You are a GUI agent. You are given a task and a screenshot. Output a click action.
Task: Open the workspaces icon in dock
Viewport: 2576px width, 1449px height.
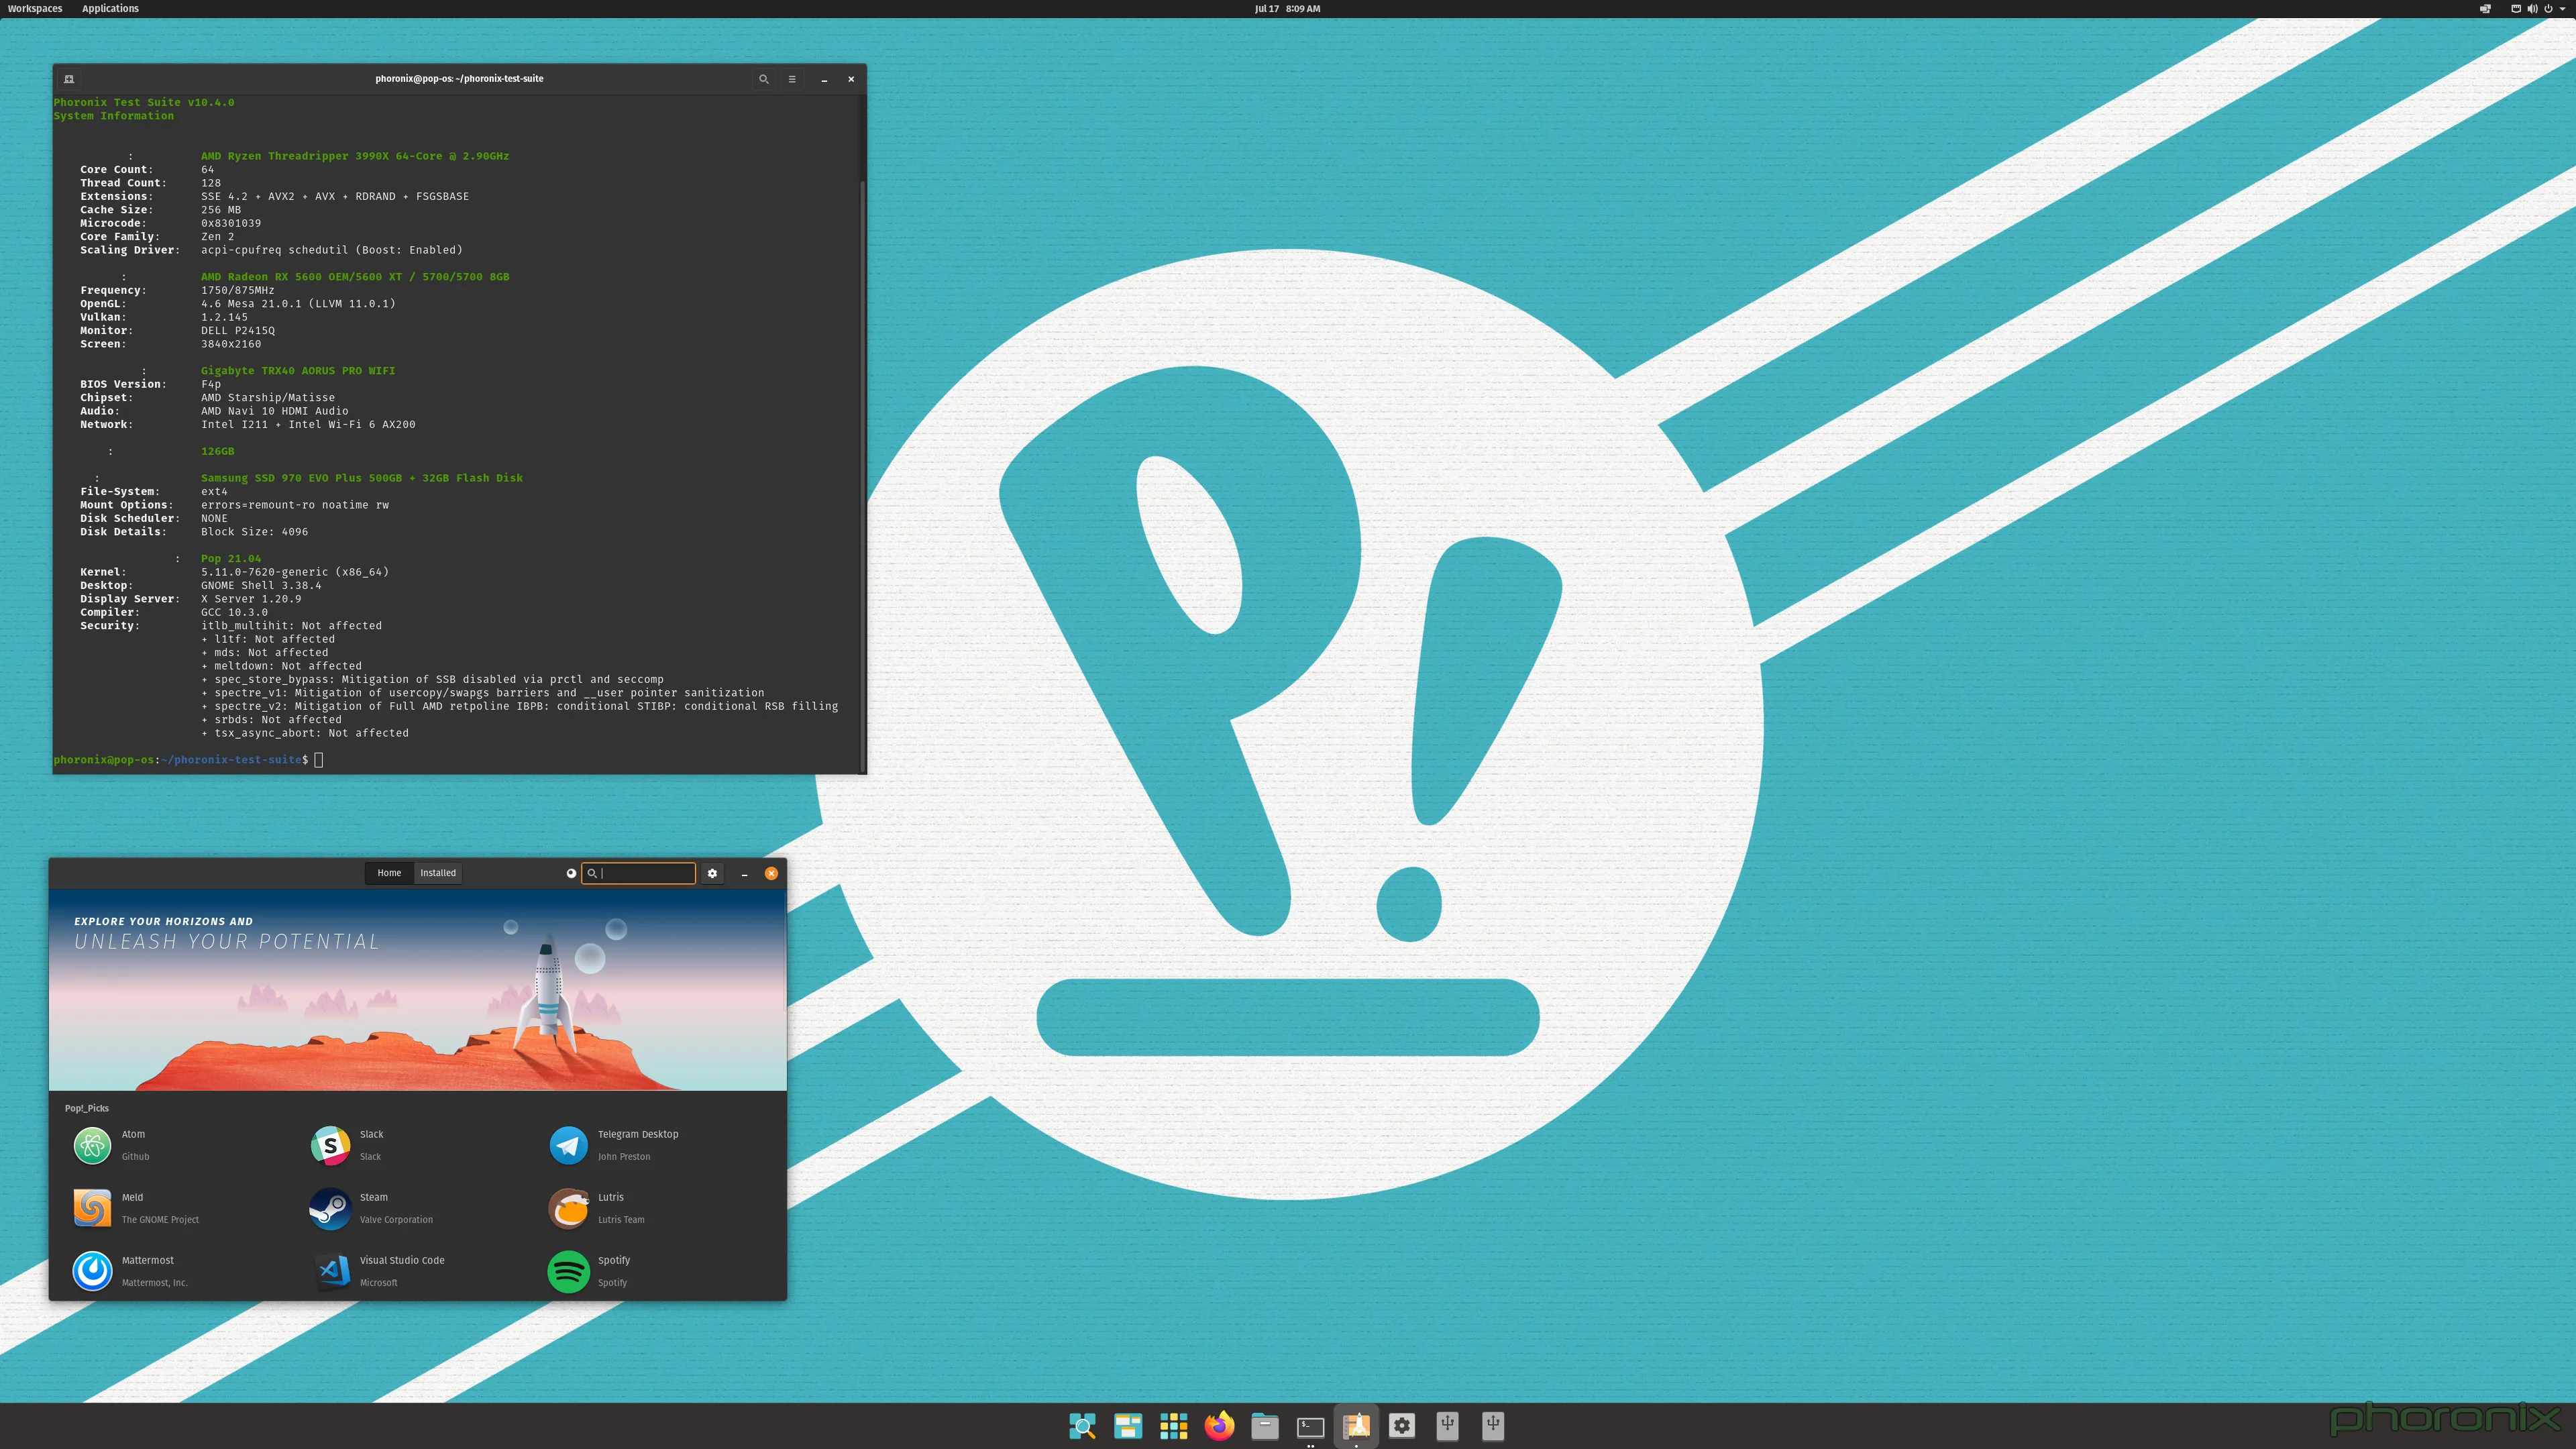[1128, 1426]
